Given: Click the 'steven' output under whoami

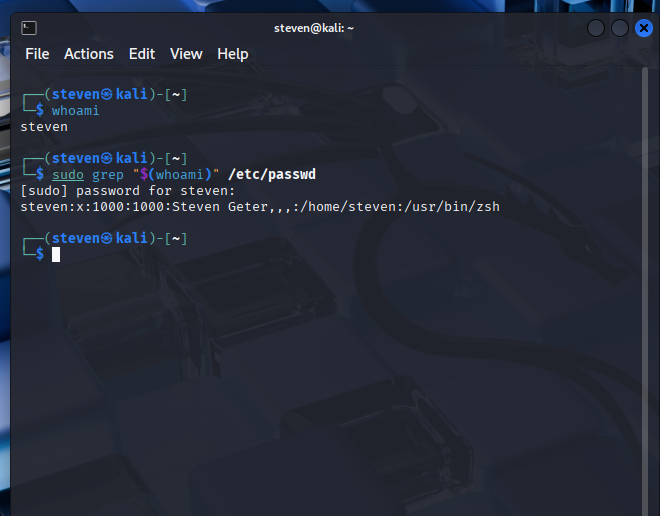Looking at the screenshot, I should click(x=44, y=127).
